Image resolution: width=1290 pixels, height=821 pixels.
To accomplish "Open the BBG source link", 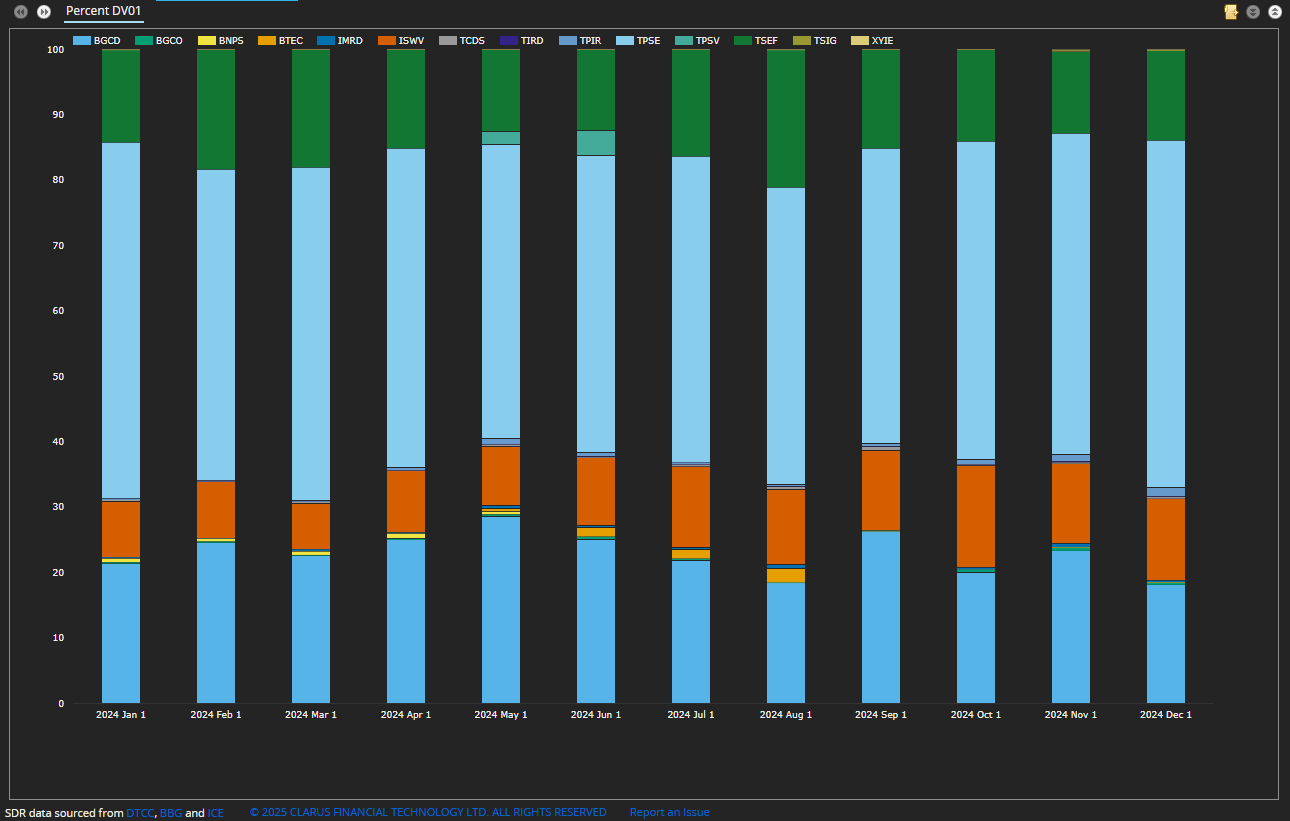I will [x=170, y=812].
